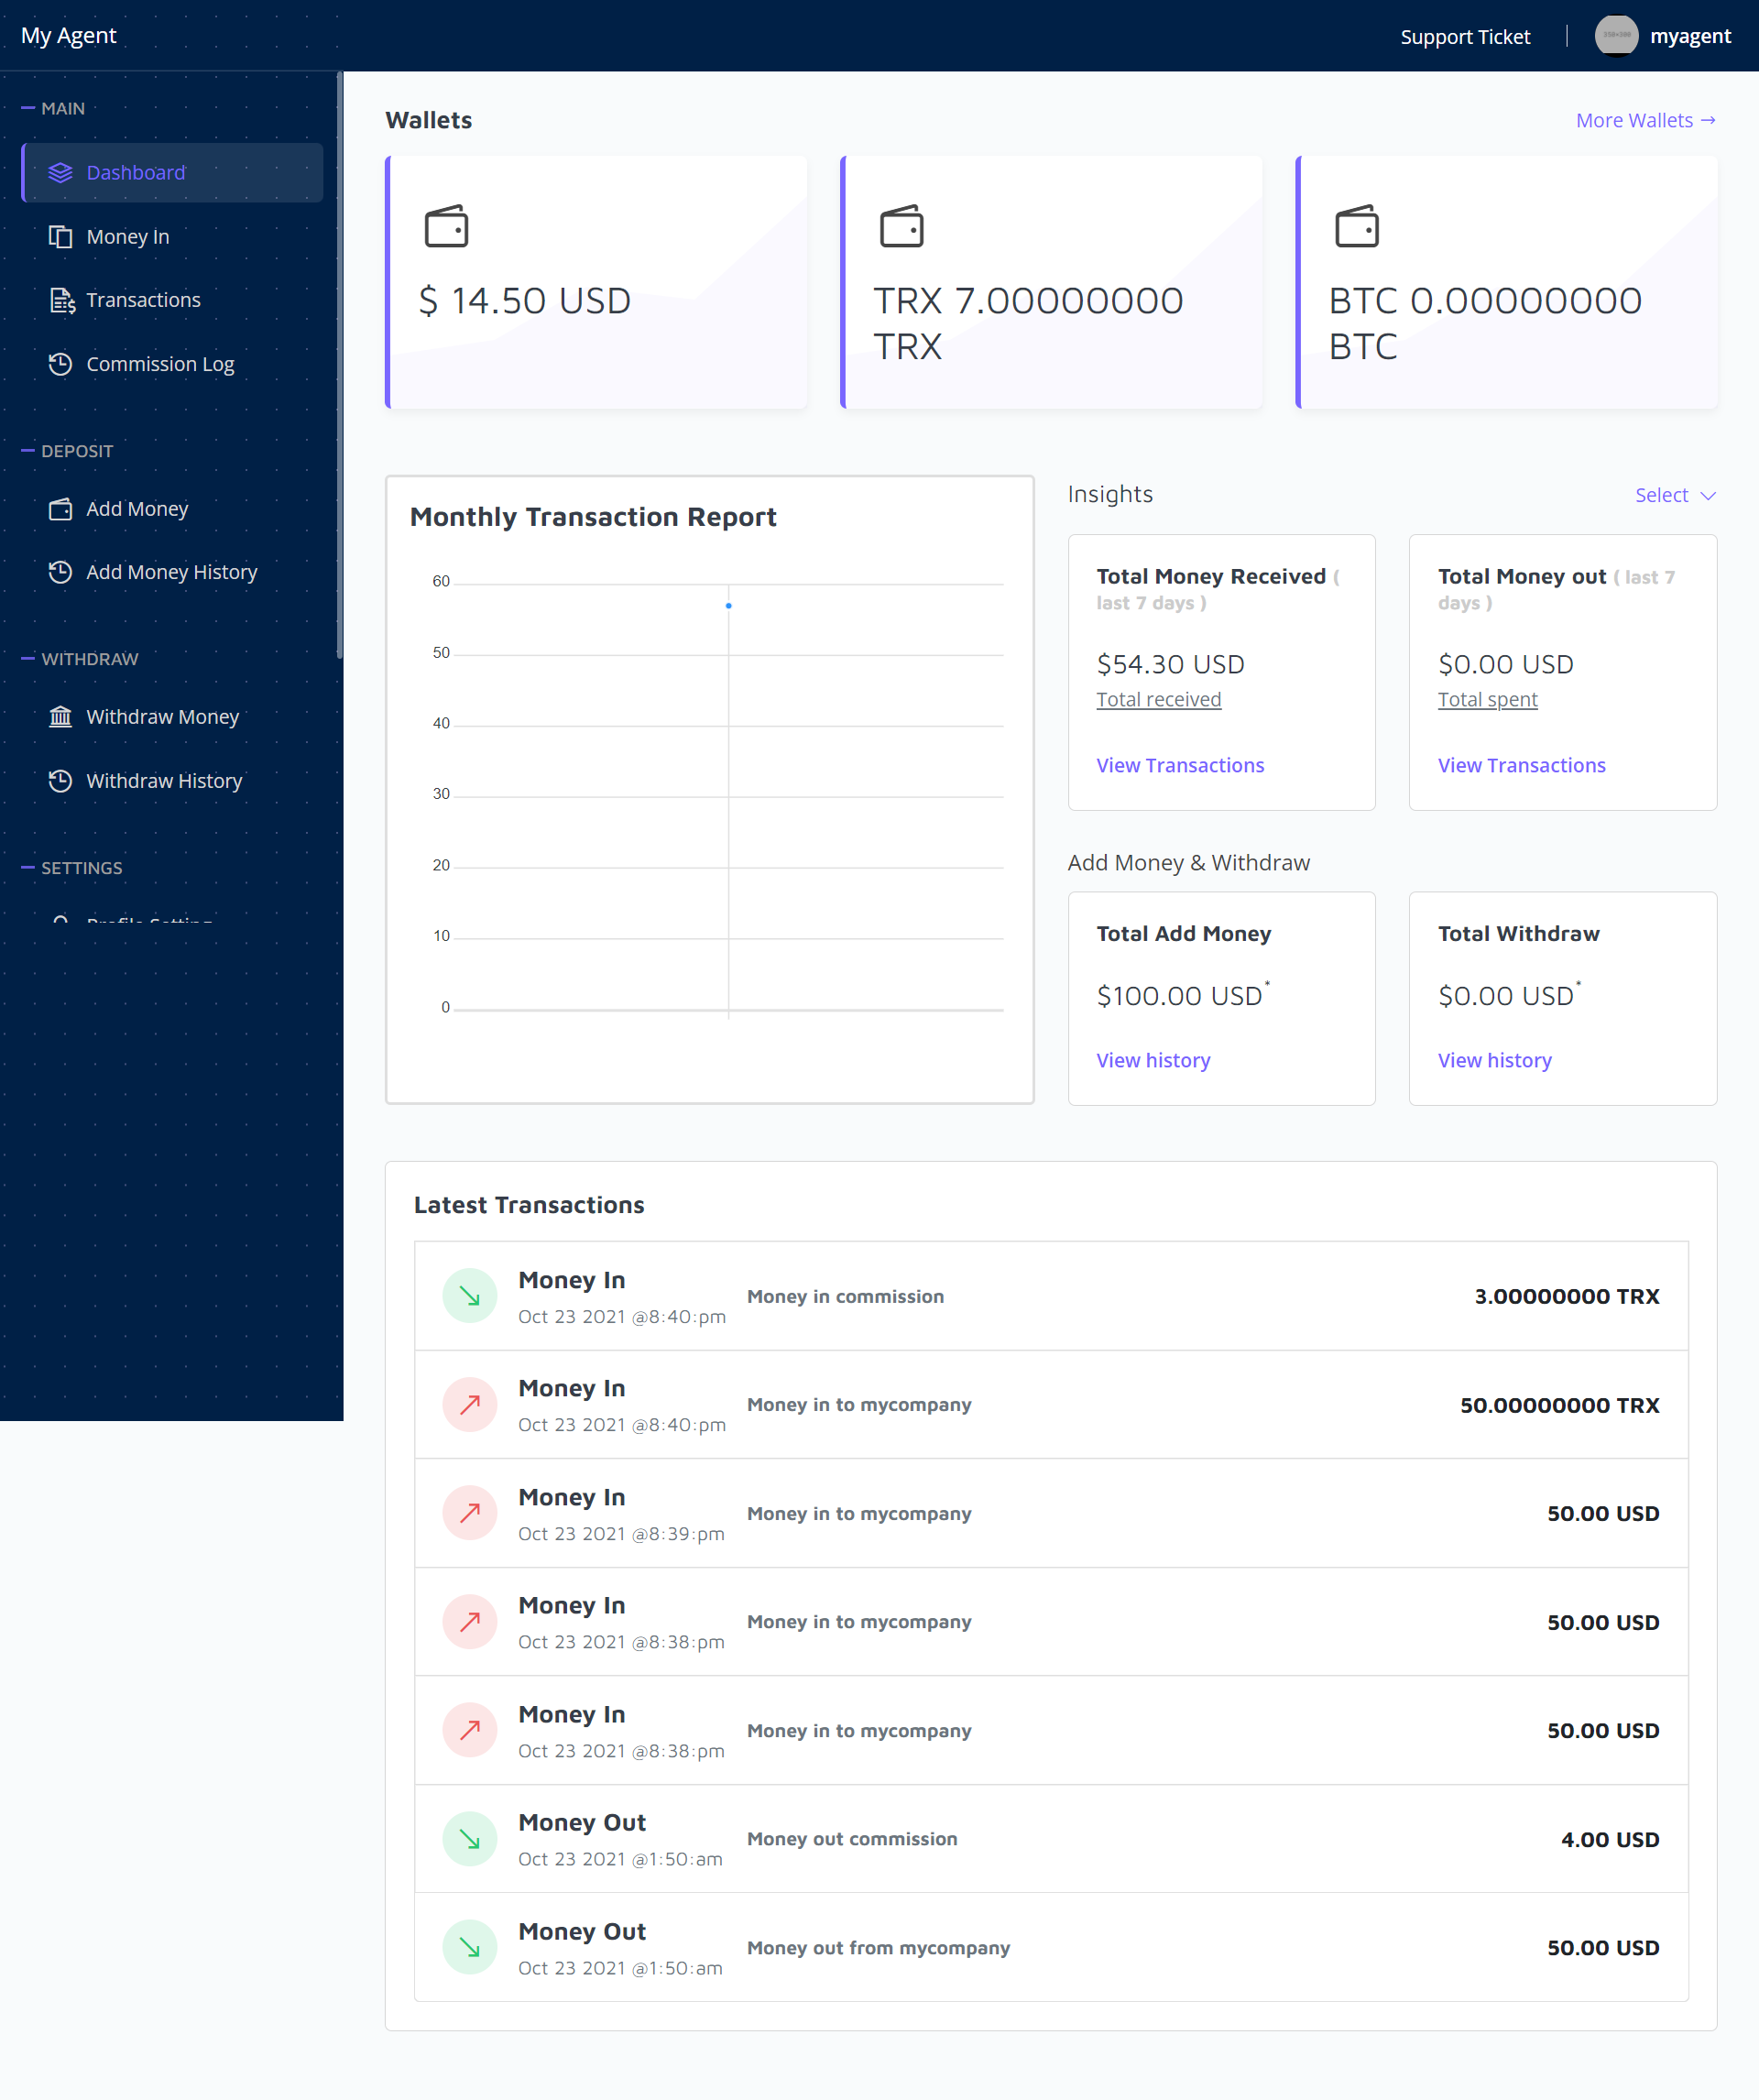
Task: Click the Add Money wallet icon
Action: [x=60, y=509]
